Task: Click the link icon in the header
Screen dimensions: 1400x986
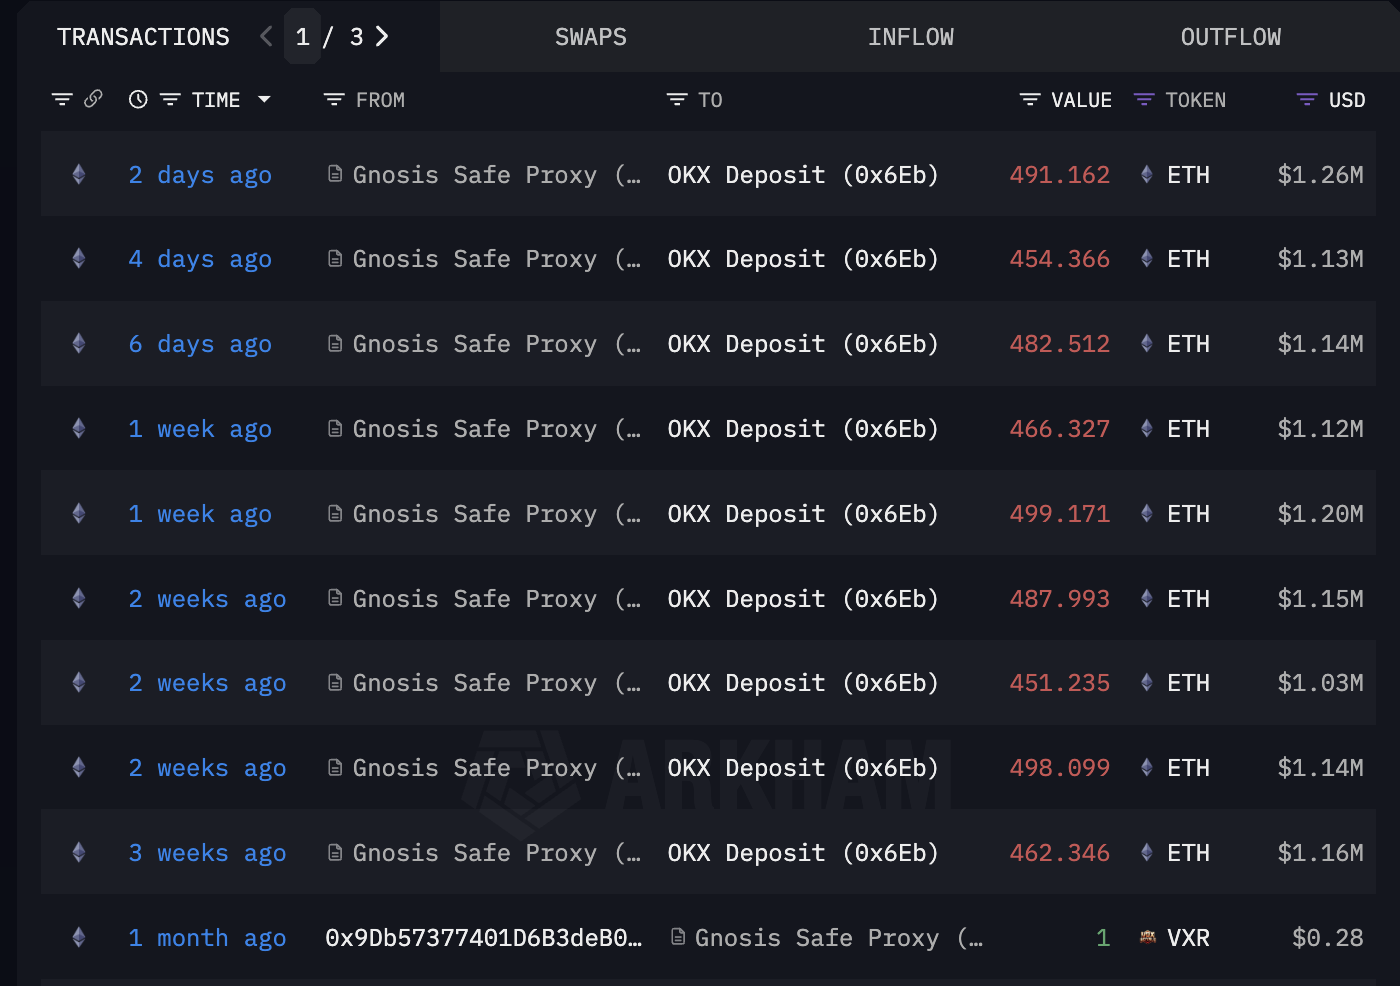Action: (x=93, y=99)
